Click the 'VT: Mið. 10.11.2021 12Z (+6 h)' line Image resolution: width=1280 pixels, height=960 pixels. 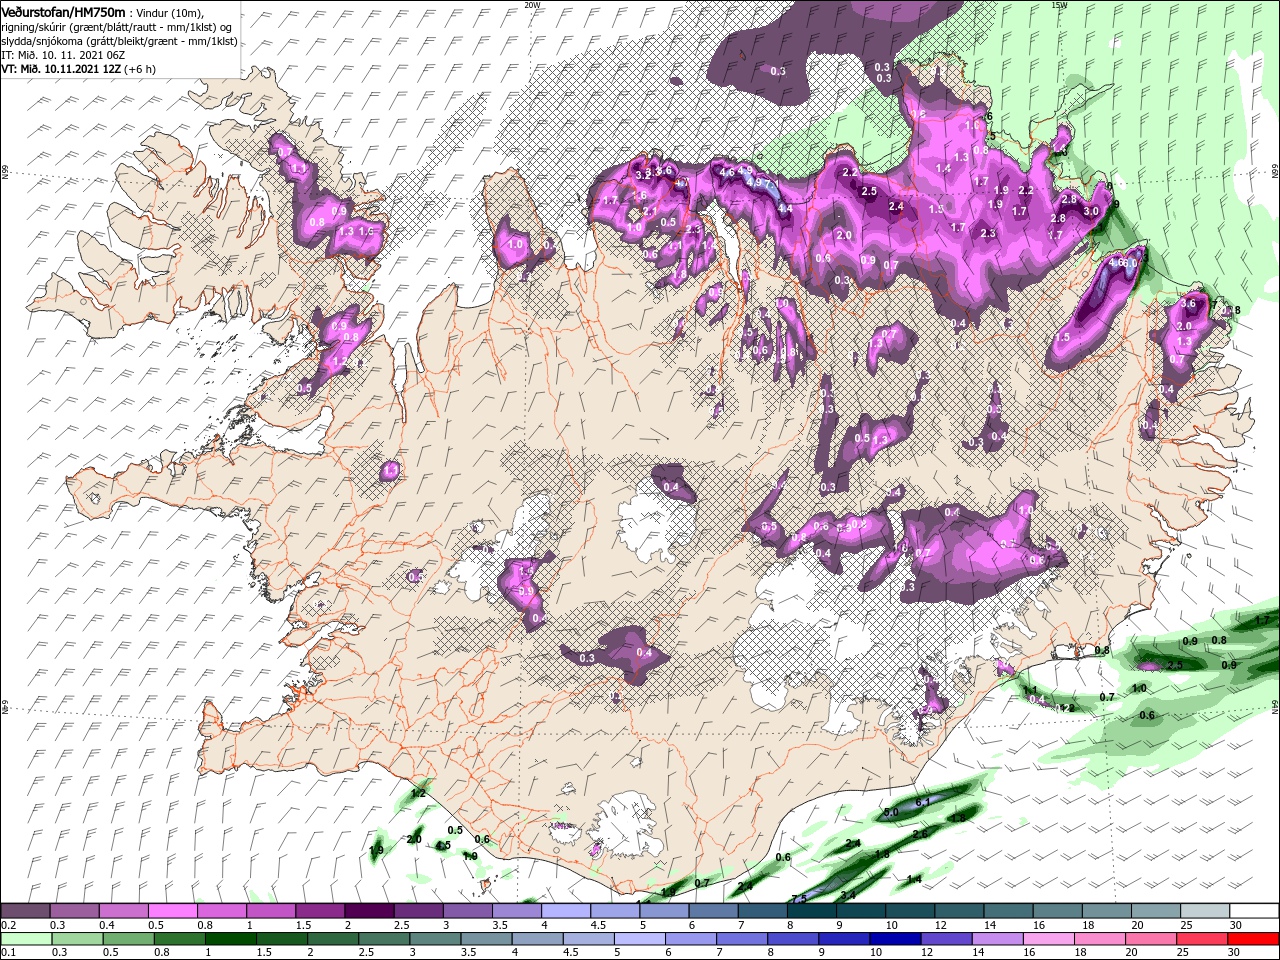tap(79, 69)
